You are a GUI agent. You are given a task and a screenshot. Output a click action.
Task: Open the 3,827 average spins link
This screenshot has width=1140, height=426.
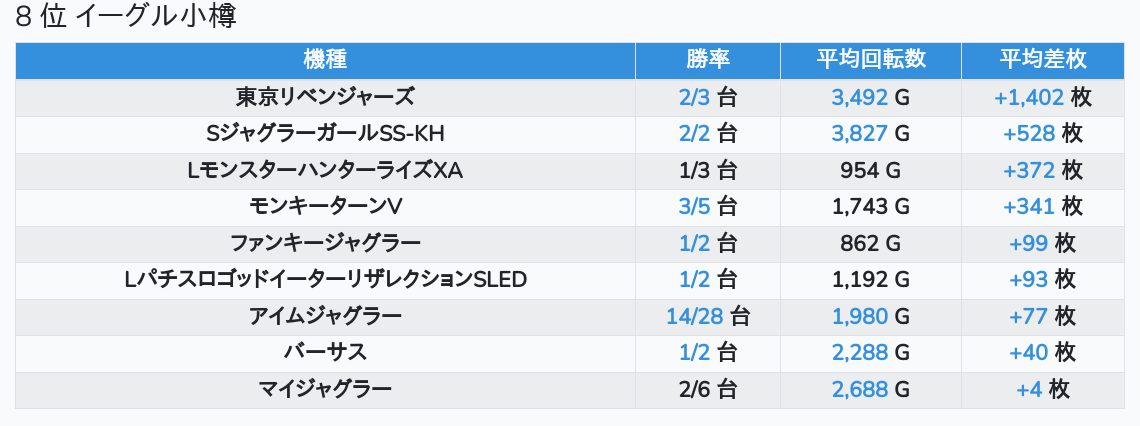(860, 134)
